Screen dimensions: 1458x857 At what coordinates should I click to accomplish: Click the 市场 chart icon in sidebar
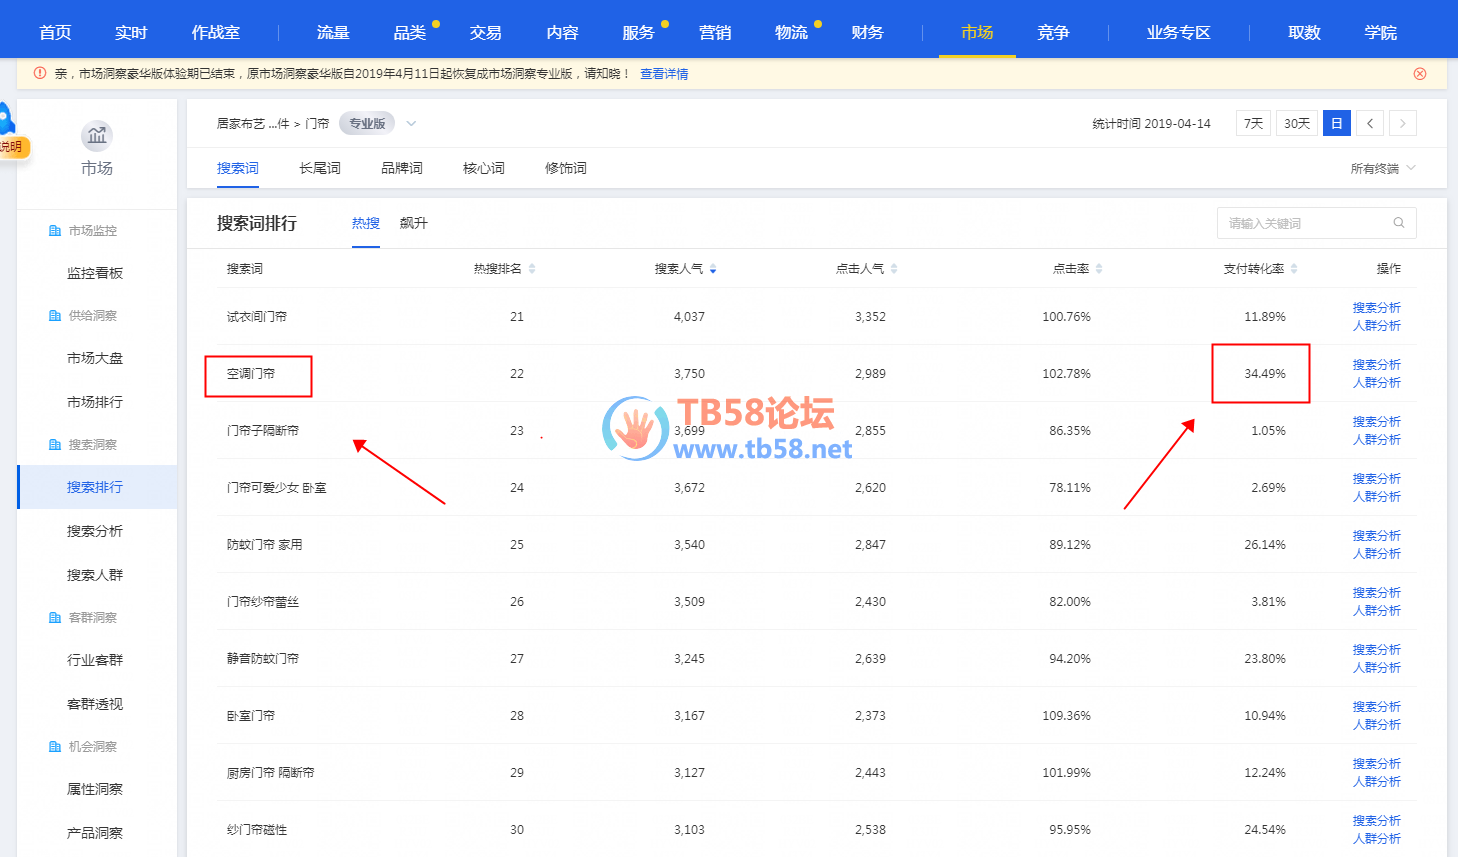pyautogui.click(x=97, y=136)
